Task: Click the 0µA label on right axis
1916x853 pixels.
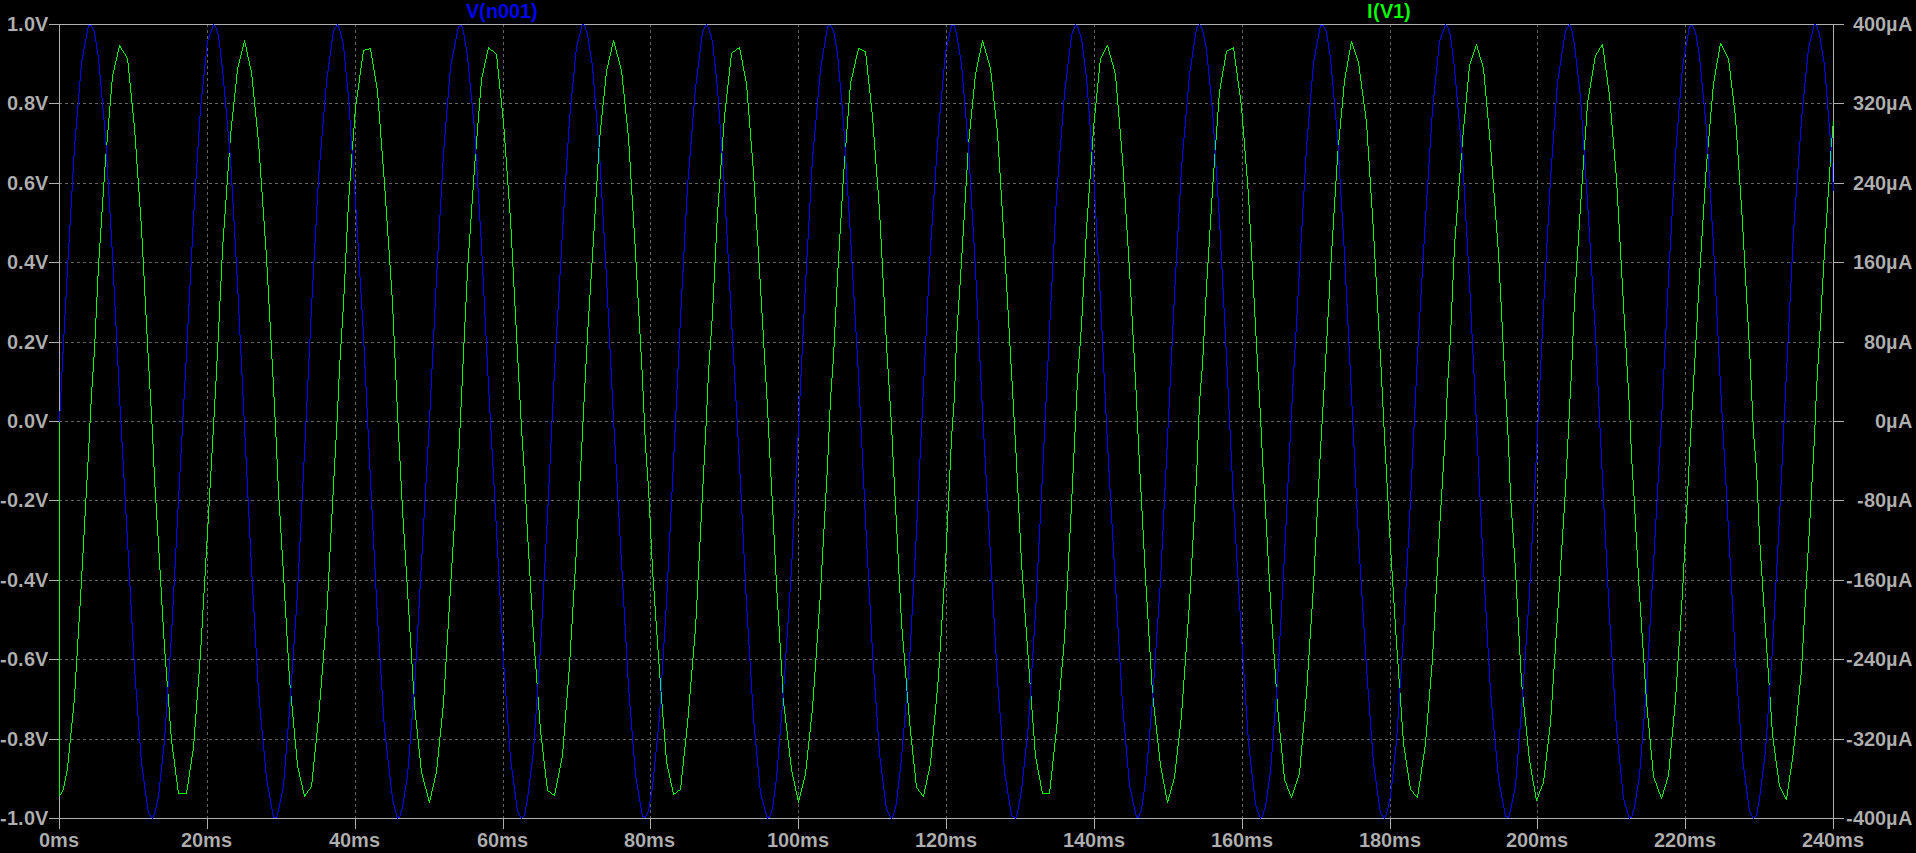Action: point(1892,421)
